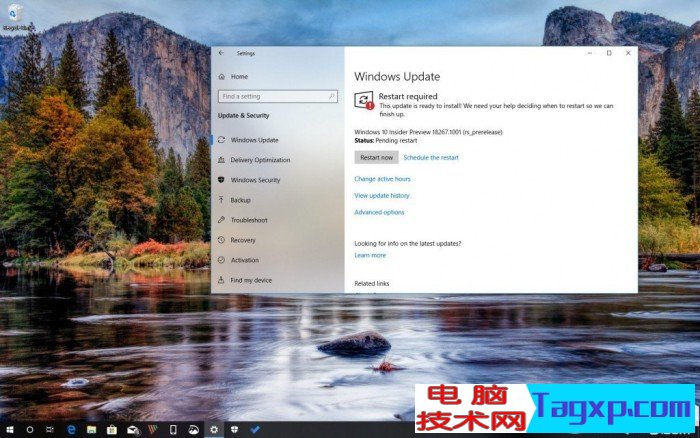Viewport: 700px width, 438px height.
Task: Open Microsoft Store from taskbar
Action: coord(112,430)
